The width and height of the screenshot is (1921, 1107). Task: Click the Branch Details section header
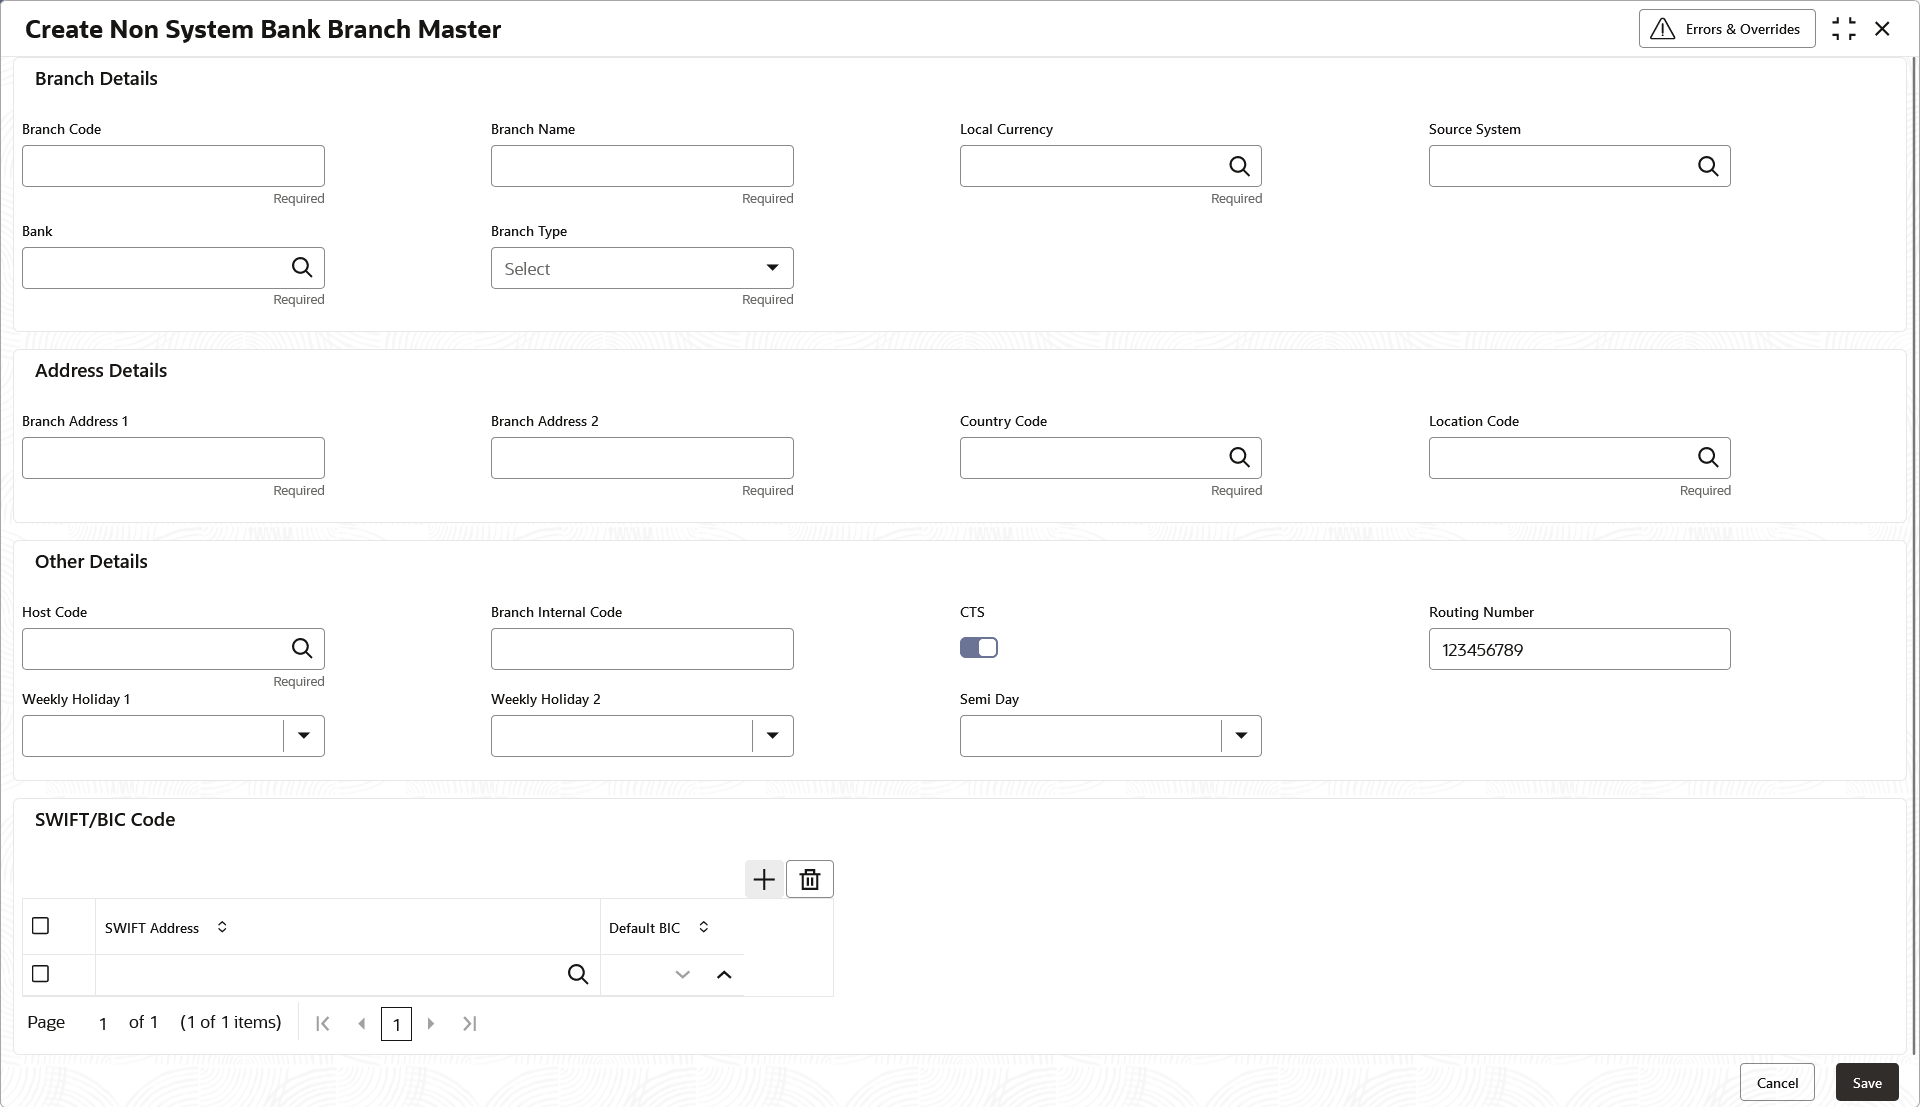click(x=96, y=78)
